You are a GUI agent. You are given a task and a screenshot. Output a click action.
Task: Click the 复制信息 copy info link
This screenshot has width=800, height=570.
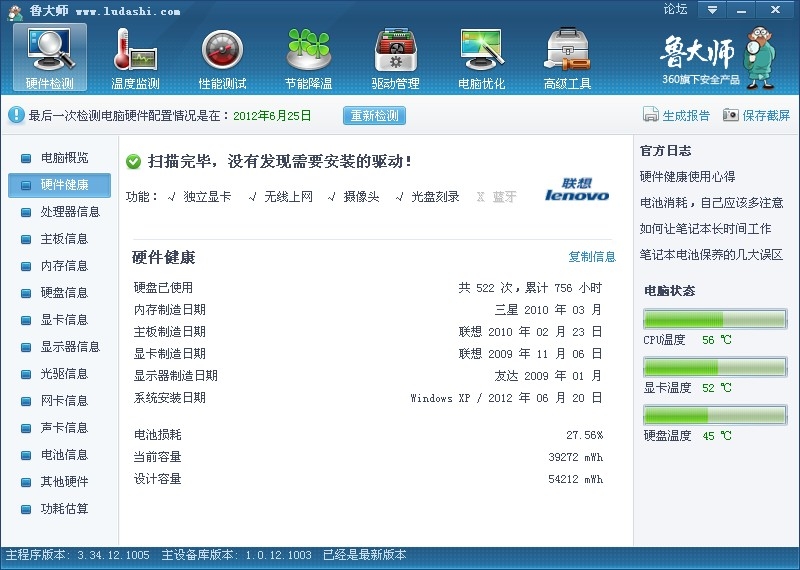(592, 257)
